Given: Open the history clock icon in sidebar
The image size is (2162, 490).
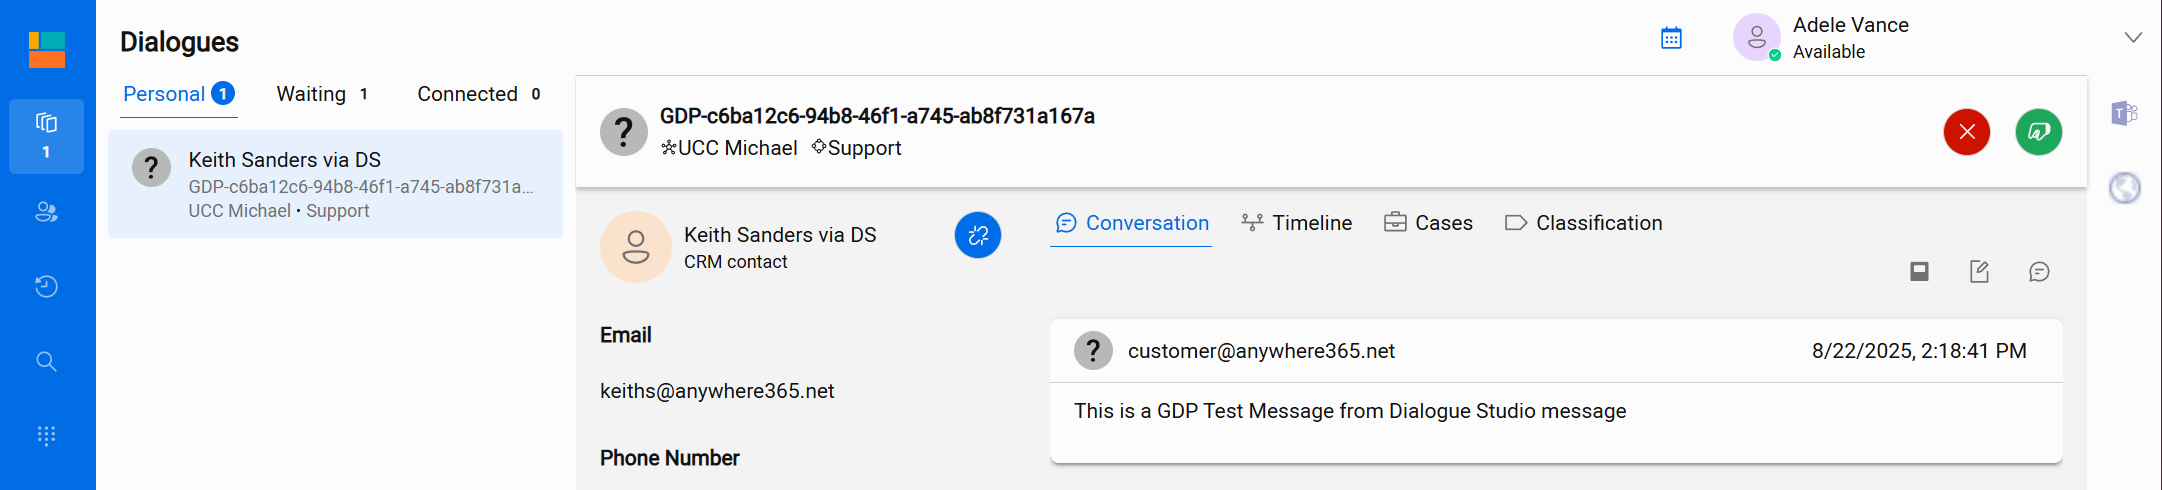Looking at the screenshot, I should [x=46, y=287].
